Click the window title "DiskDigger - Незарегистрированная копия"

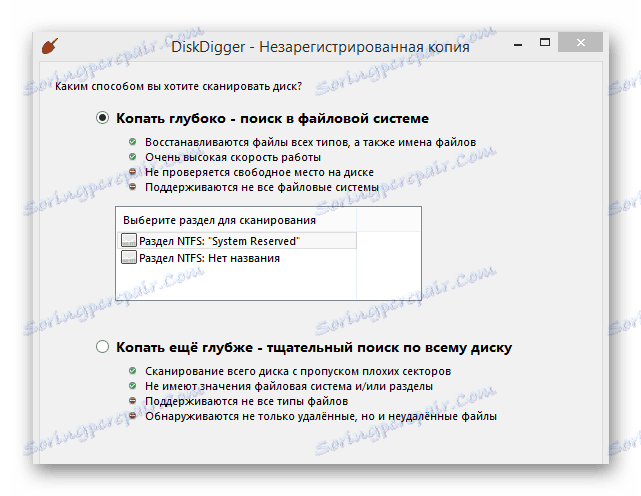tap(320, 47)
